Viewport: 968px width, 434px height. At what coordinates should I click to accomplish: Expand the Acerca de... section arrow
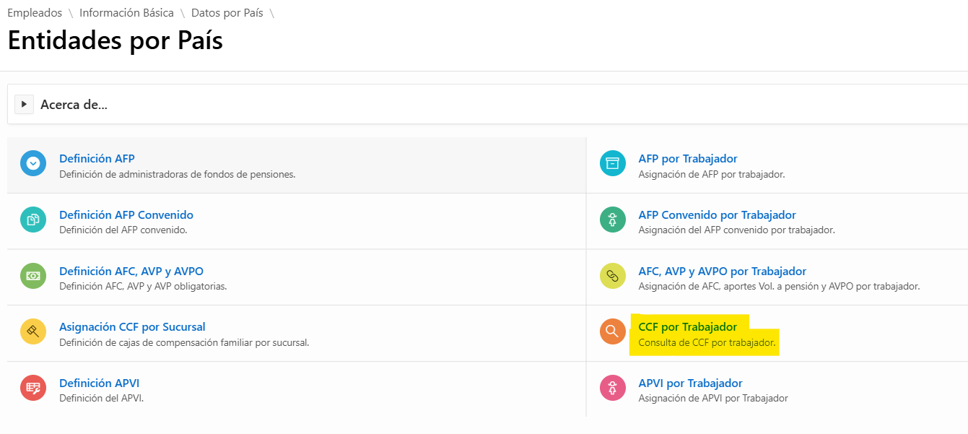click(x=24, y=104)
